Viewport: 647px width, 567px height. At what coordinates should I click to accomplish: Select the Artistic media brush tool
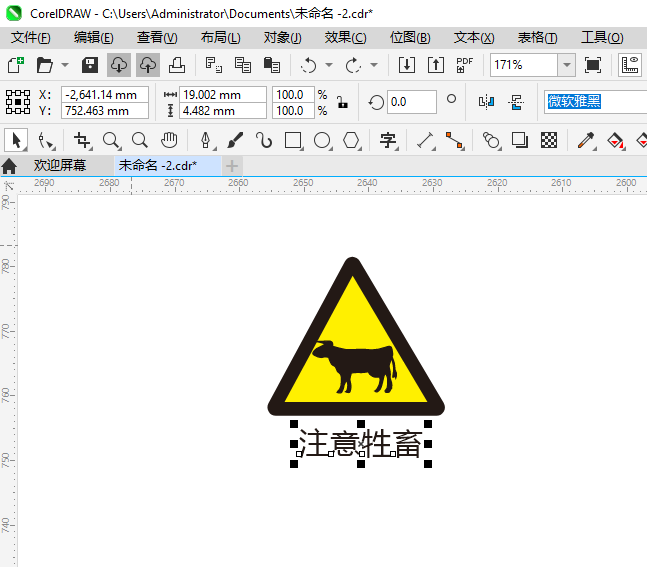click(235, 140)
